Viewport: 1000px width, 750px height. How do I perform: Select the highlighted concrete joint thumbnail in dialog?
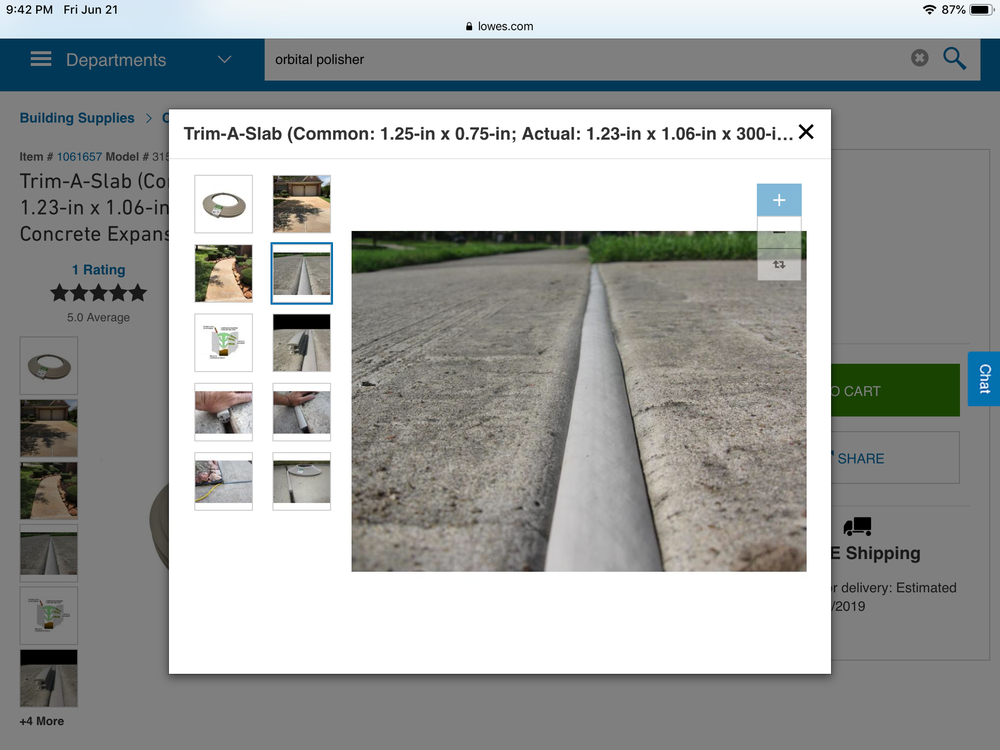[302, 273]
